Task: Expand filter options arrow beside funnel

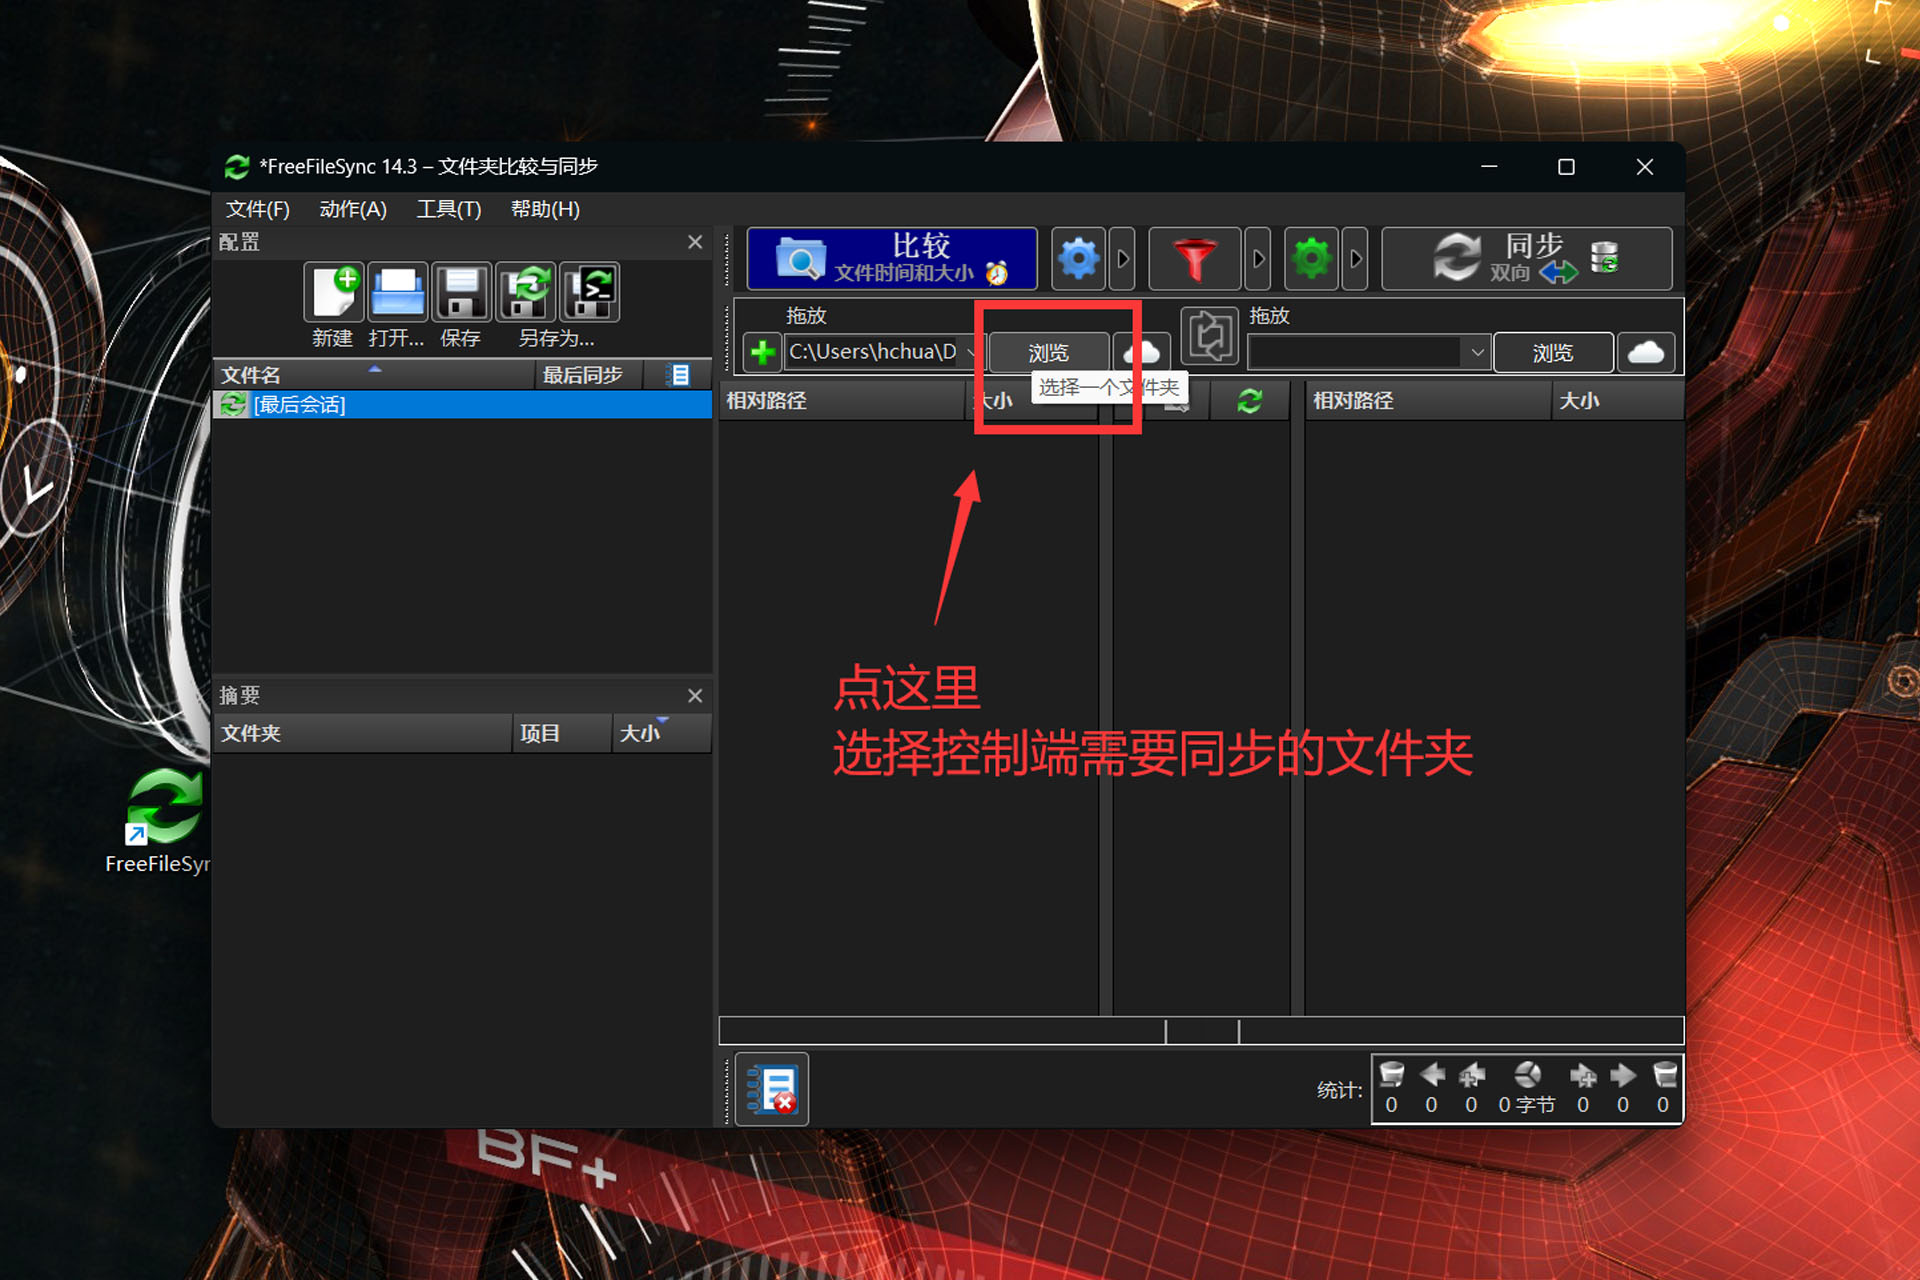Action: click(x=1258, y=259)
